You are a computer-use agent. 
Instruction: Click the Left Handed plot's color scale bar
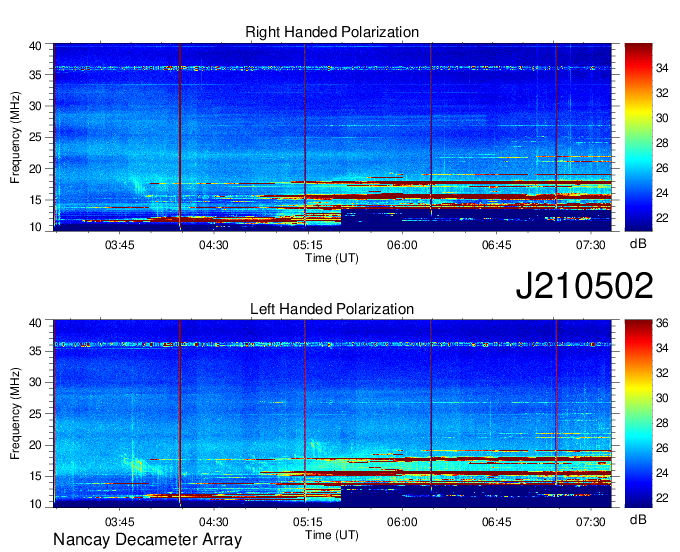pos(638,414)
